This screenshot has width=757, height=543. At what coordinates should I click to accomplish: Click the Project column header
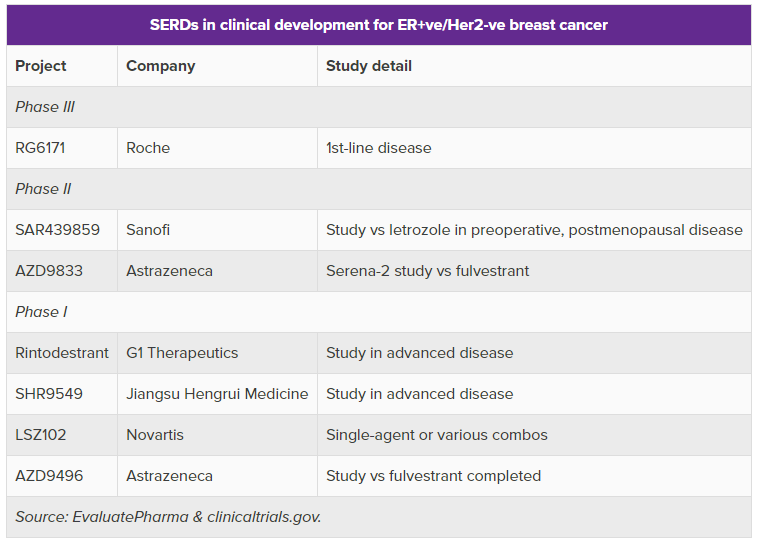pos(41,66)
